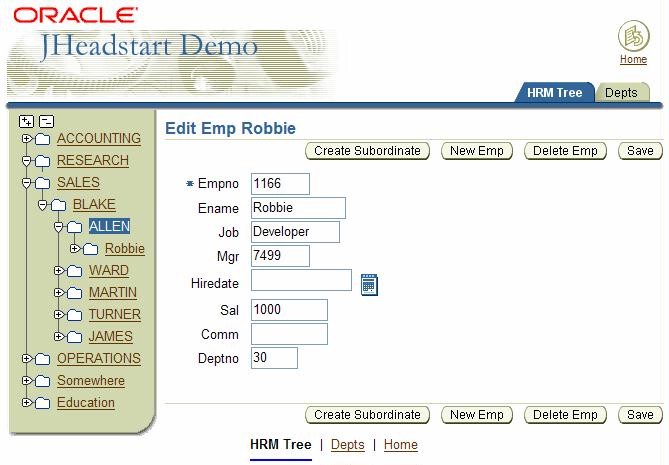
Task: Click bottom New Emp button
Action: tap(477, 415)
